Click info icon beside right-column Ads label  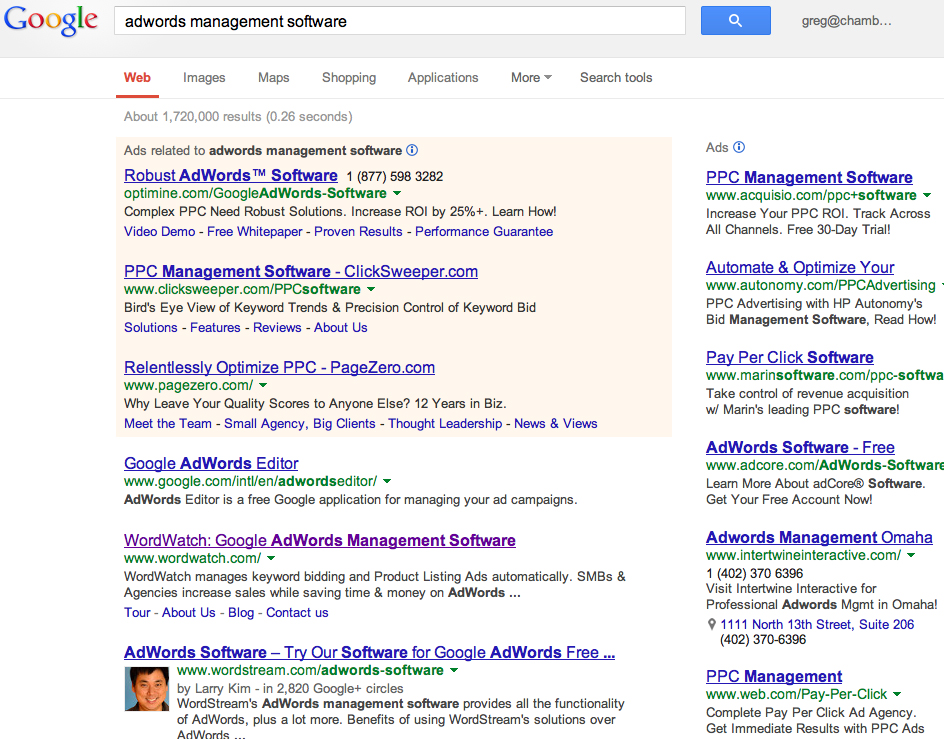(739, 147)
